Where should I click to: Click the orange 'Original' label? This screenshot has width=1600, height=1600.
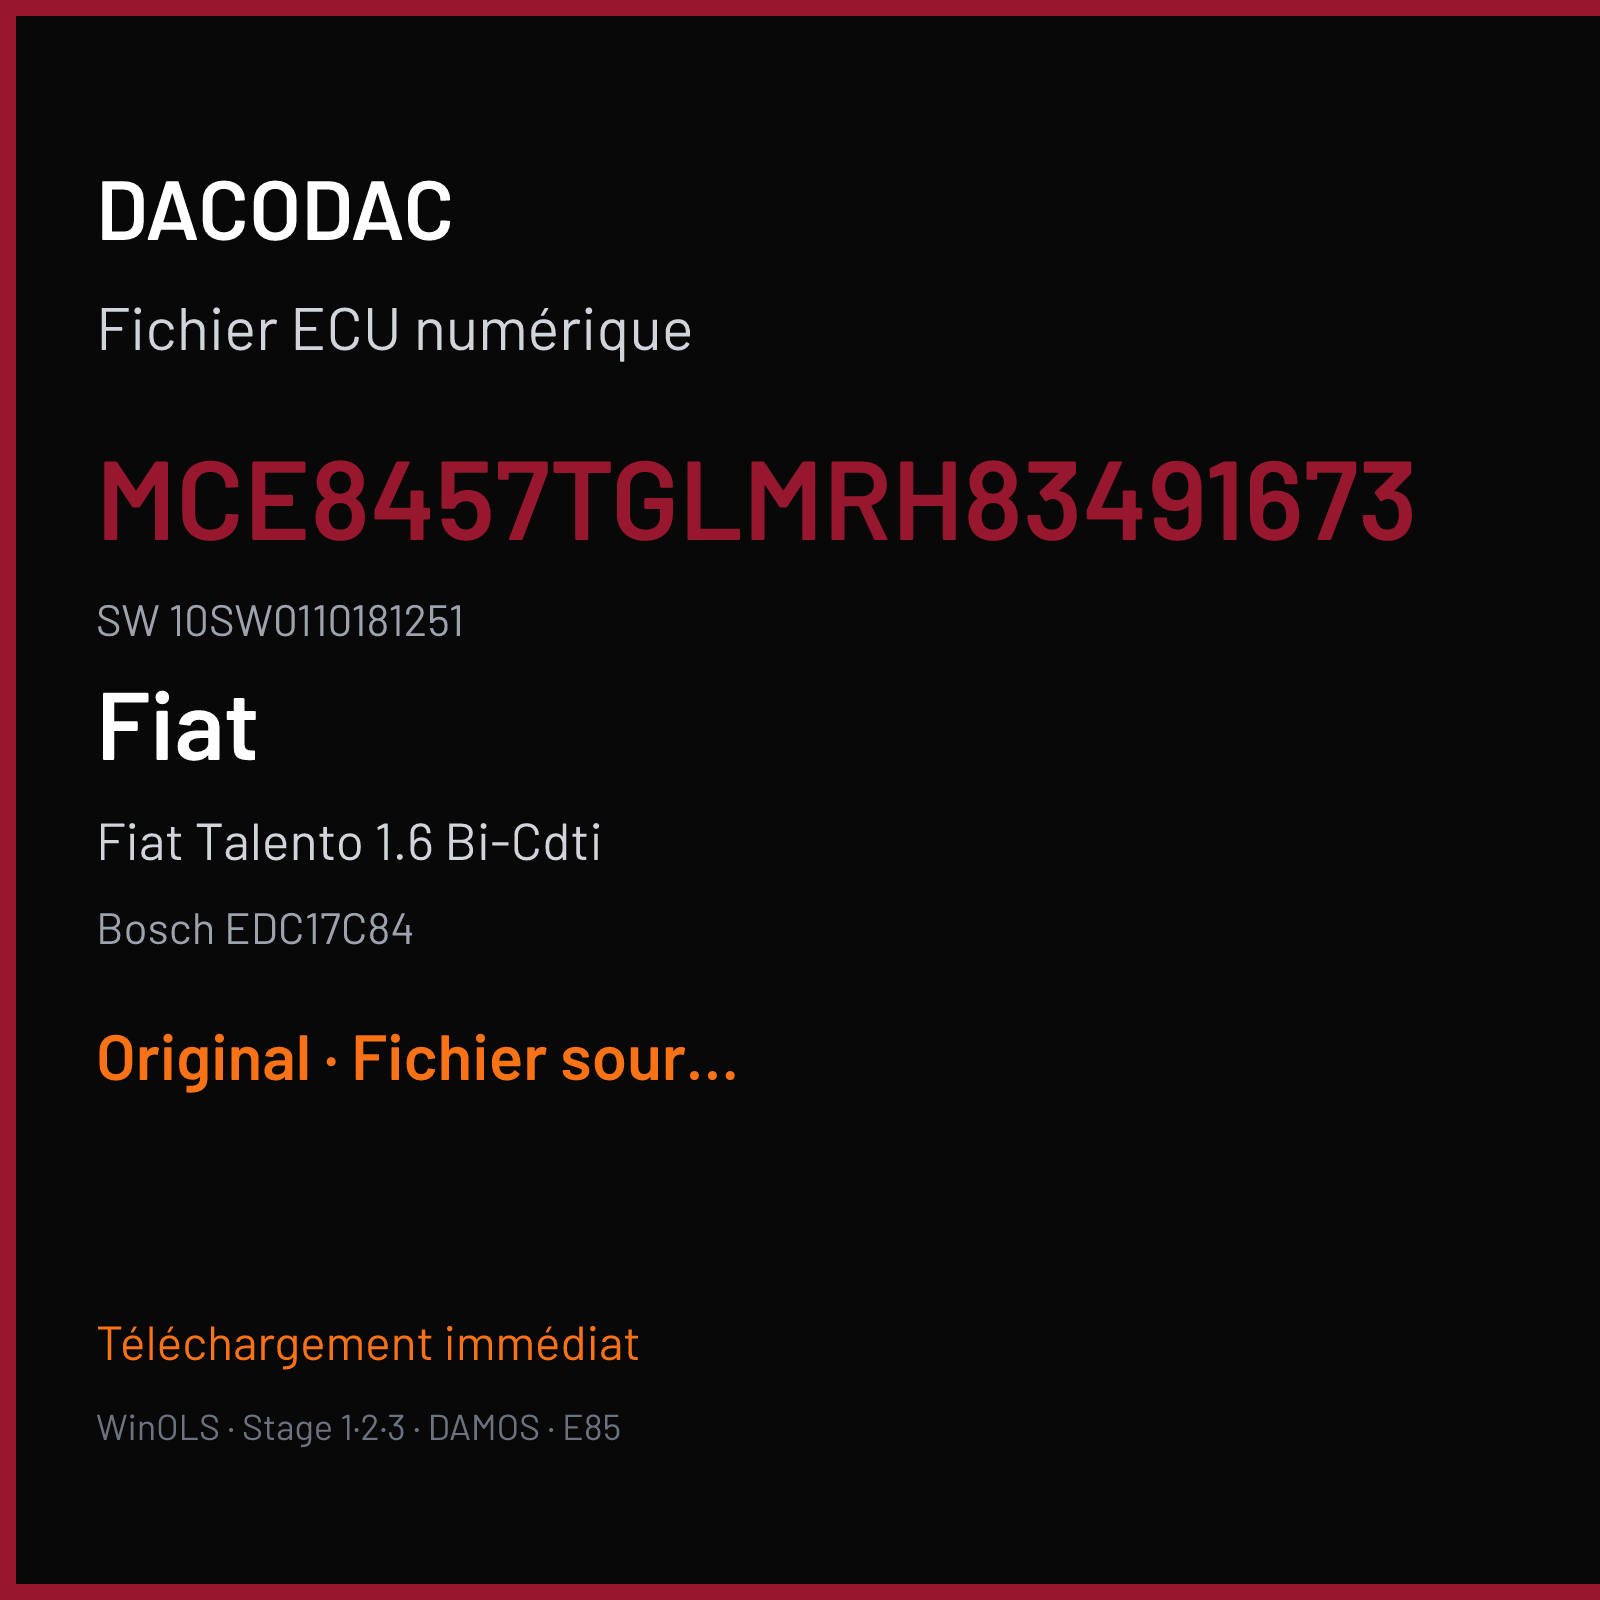(204, 1059)
